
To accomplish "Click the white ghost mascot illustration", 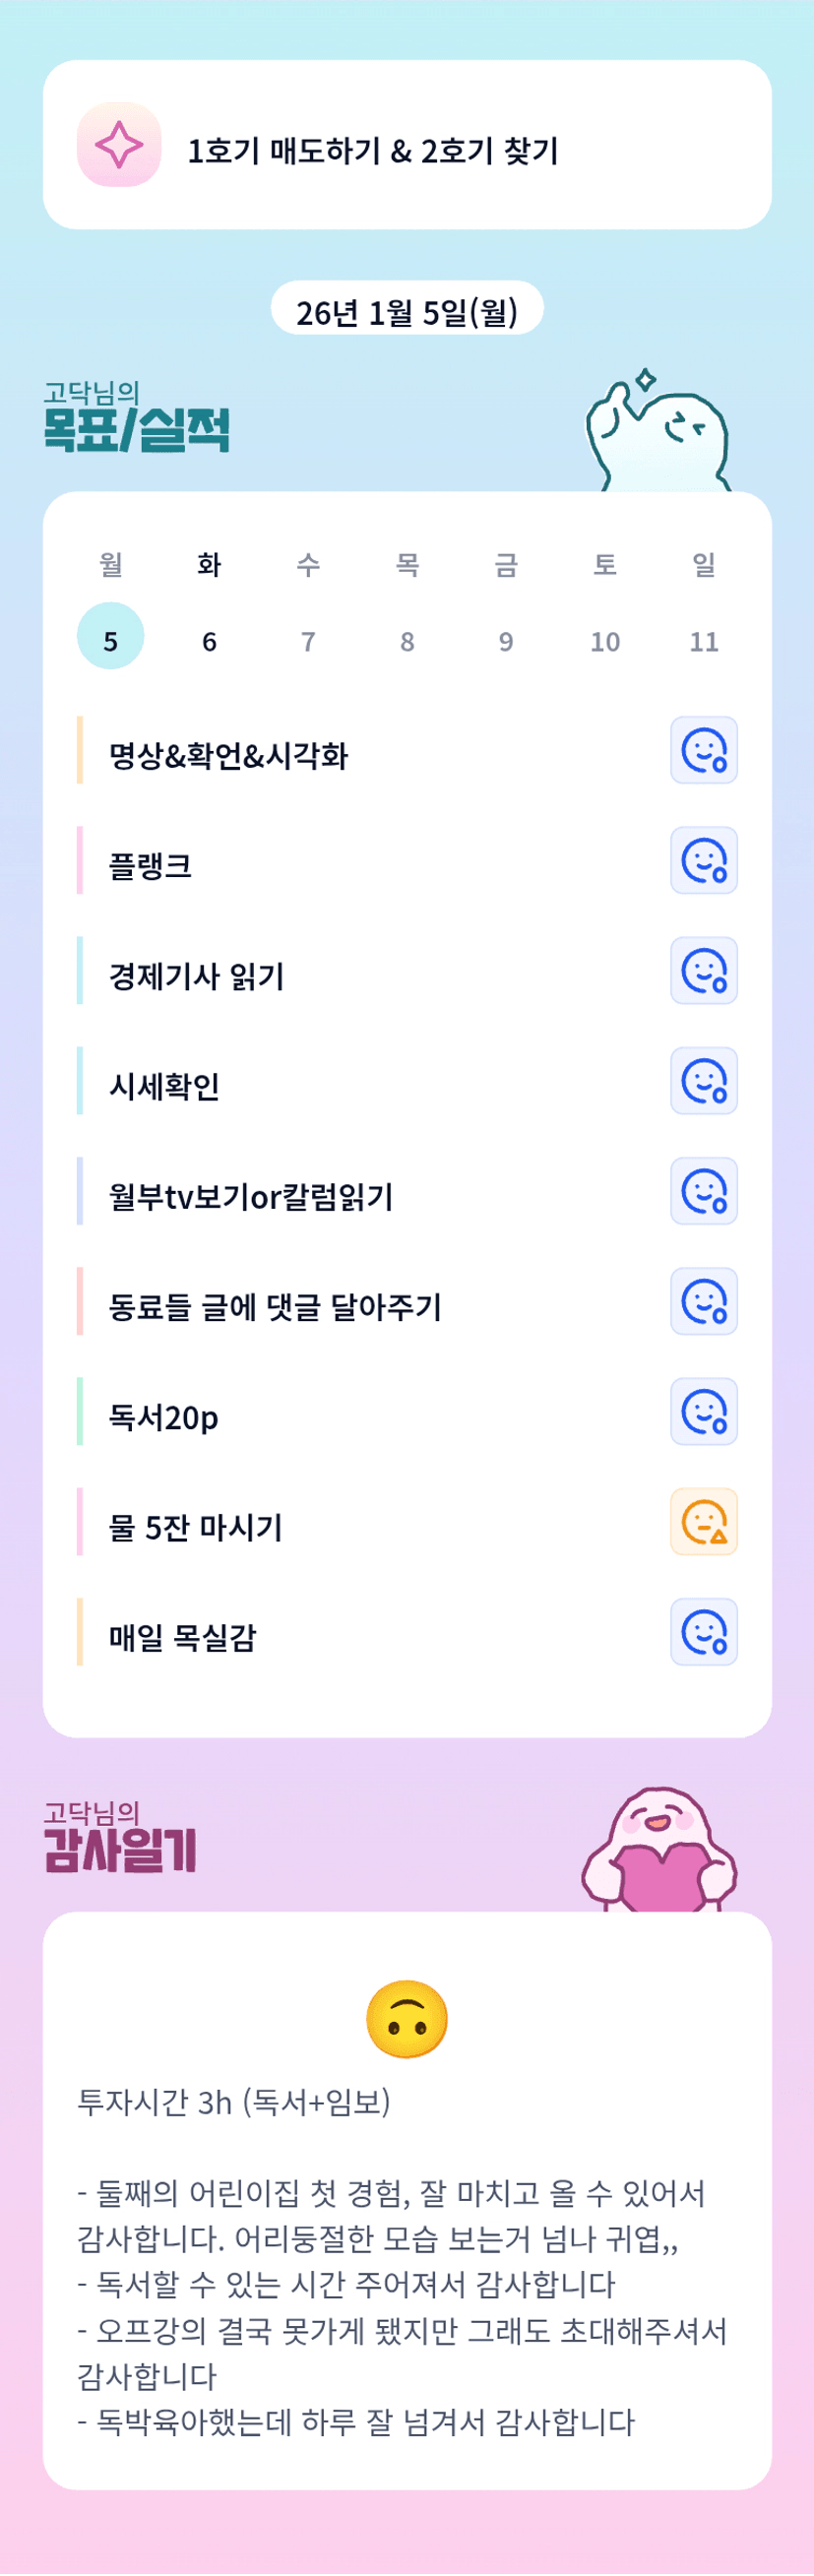I will tap(659, 433).
